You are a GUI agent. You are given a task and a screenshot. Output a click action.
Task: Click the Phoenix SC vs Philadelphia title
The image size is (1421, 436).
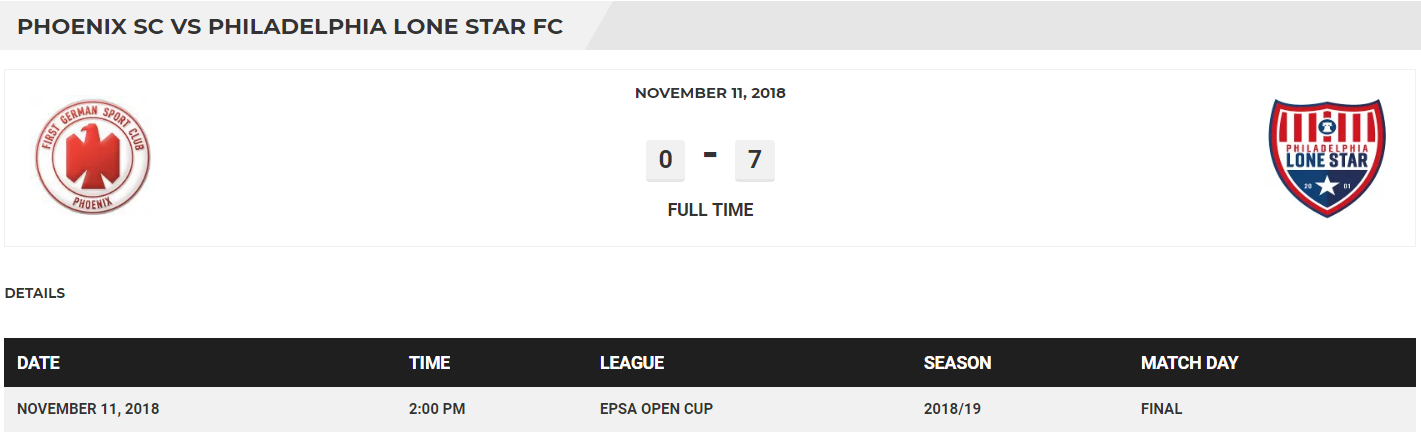pyautogui.click(x=290, y=27)
